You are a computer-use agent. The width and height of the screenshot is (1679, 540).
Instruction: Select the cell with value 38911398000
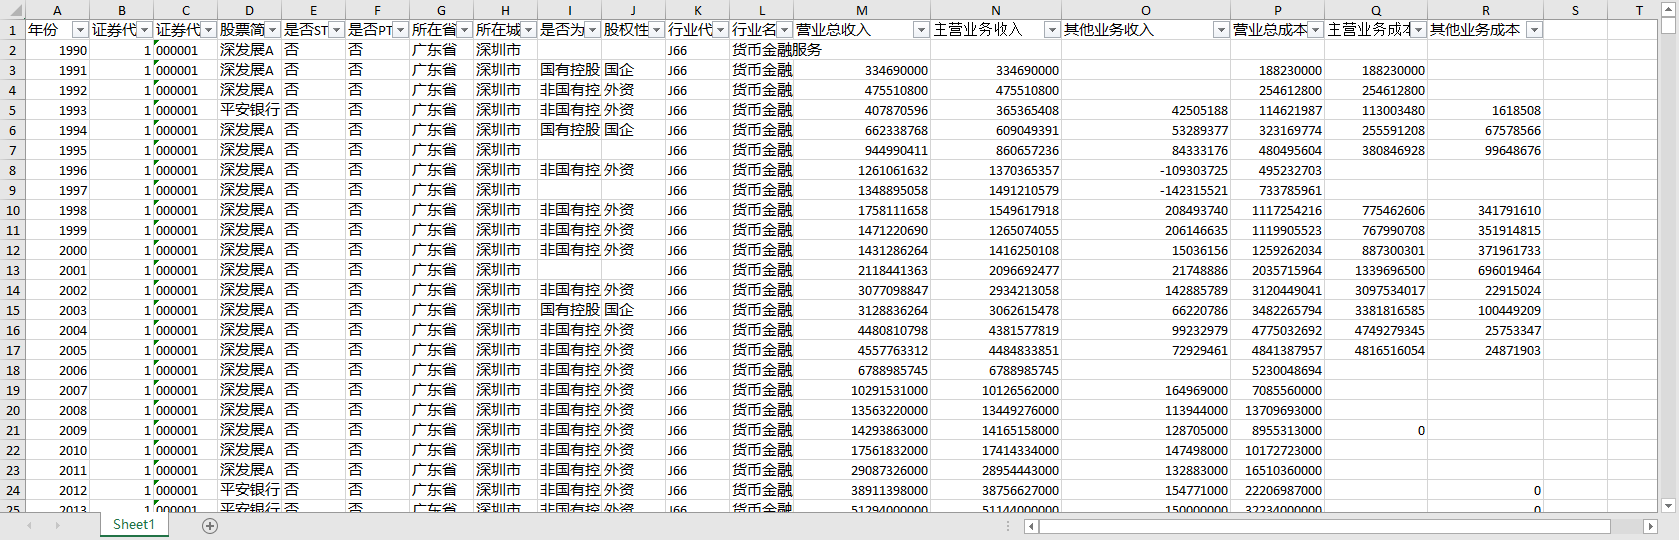(862, 490)
